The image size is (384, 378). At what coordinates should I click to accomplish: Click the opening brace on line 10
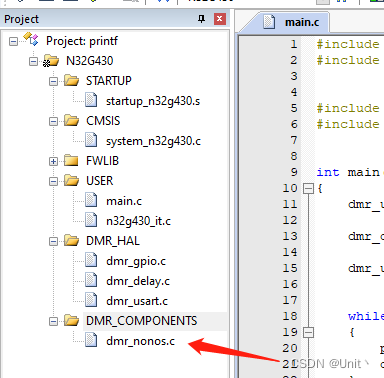tap(320, 189)
